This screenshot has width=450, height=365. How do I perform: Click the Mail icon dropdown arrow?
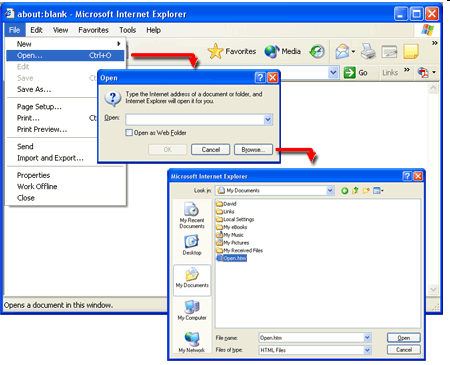[x=353, y=52]
